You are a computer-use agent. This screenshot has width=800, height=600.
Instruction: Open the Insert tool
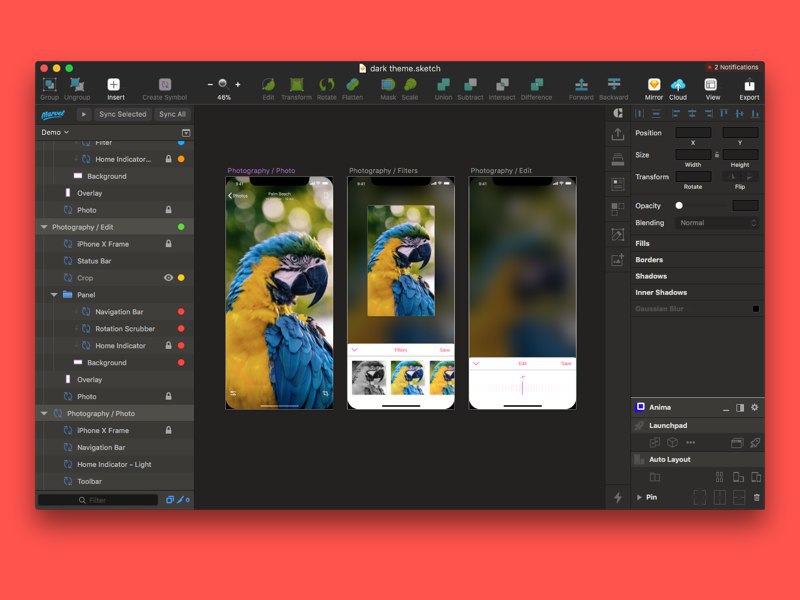point(114,84)
